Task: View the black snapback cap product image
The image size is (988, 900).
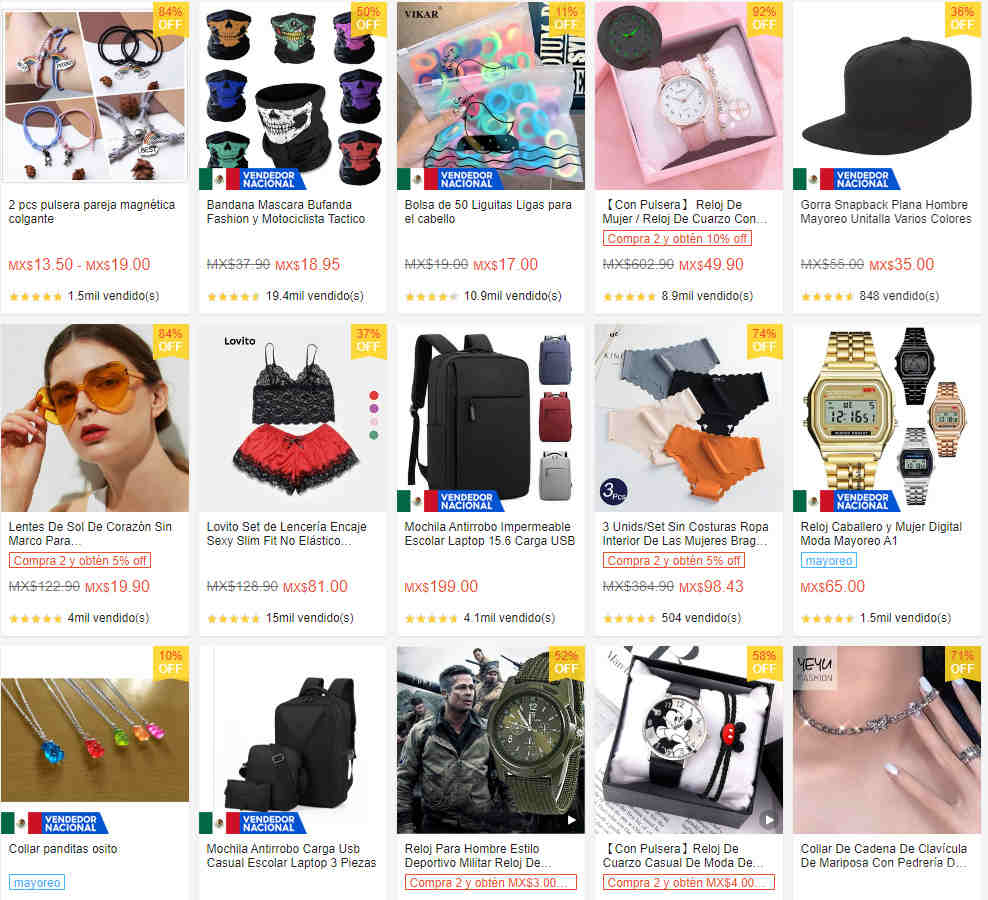Action: tap(887, 96)
